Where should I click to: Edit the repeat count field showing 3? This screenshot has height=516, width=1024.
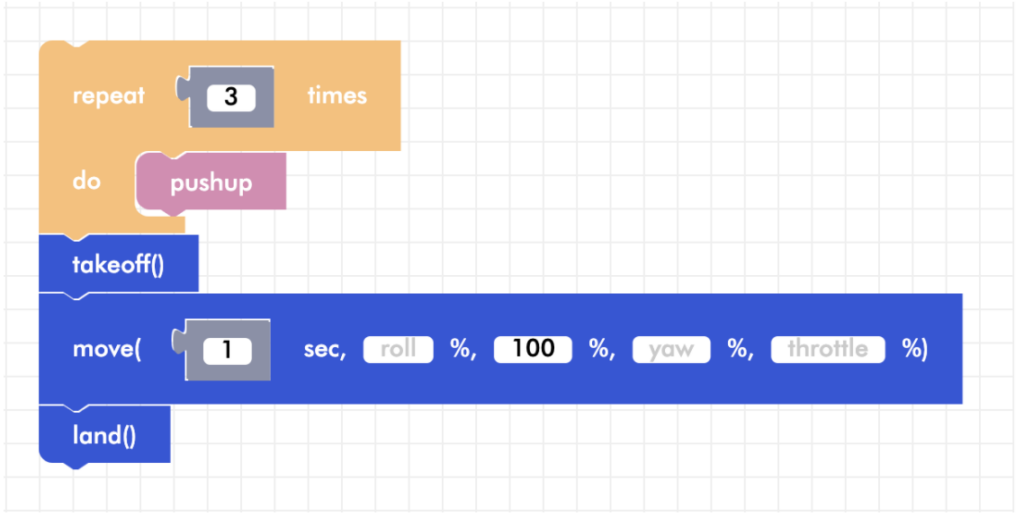pyautogui.click(x=231, y=97)
